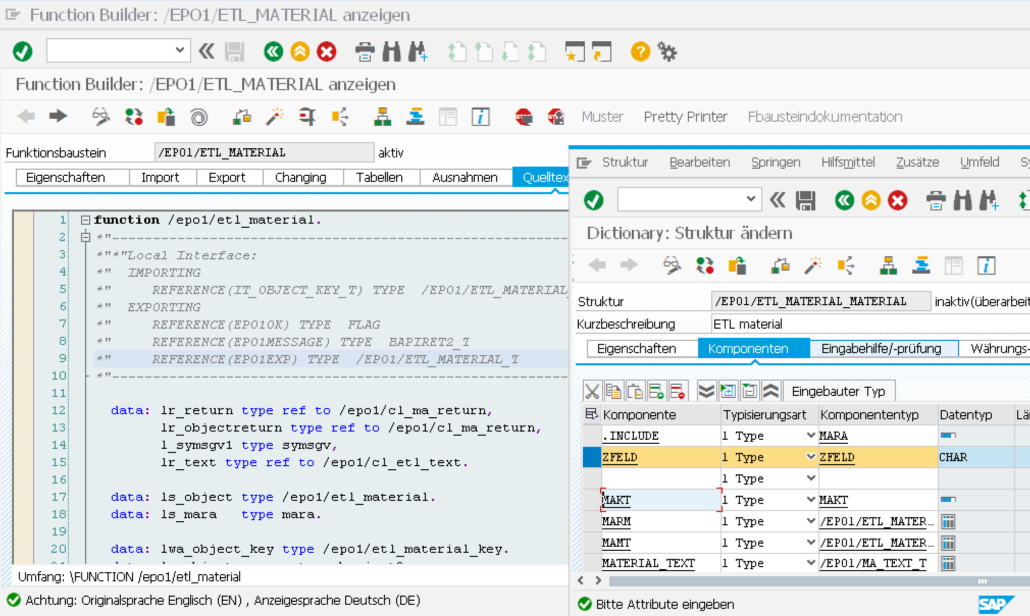Click Information 'i' icon in Dictionary window

click(986, 265)
